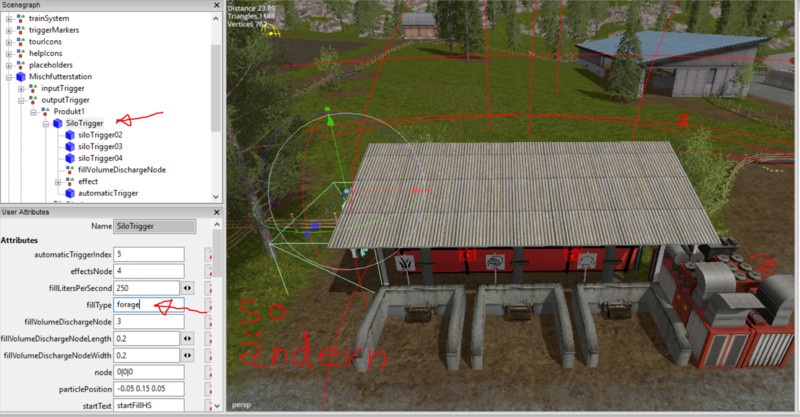The image size is (800, 417).
Task: Click the red remove button beside effectsNode
Action: click(x=210, y=272)
